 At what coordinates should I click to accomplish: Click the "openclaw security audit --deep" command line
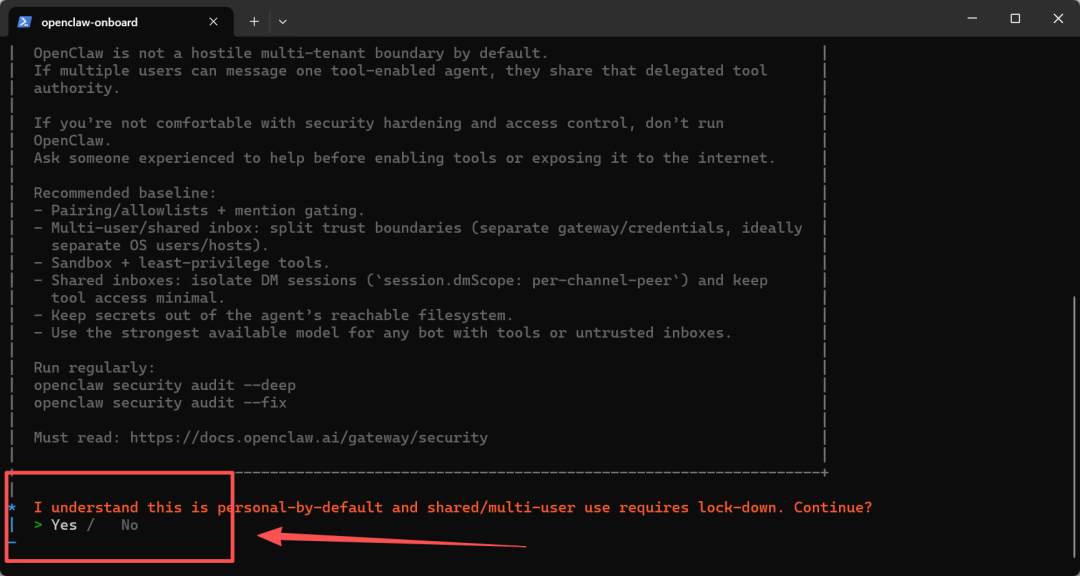point(164,385)
